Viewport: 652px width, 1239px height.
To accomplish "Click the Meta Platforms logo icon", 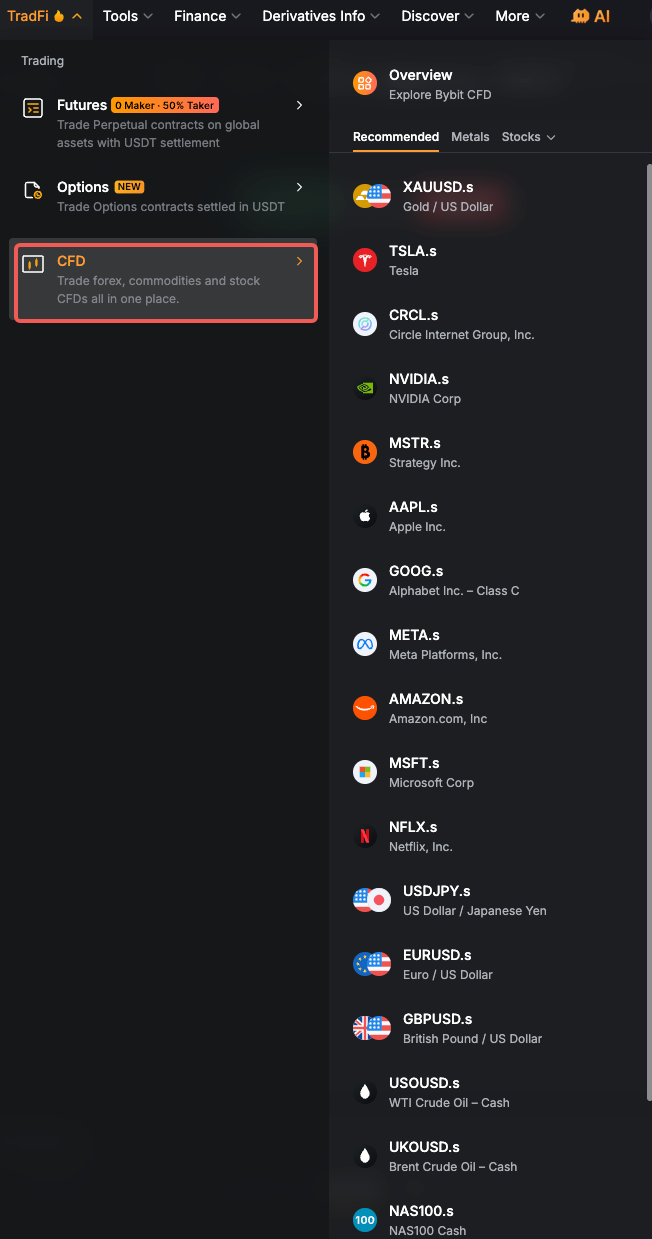I will click(x=365, y=644).
